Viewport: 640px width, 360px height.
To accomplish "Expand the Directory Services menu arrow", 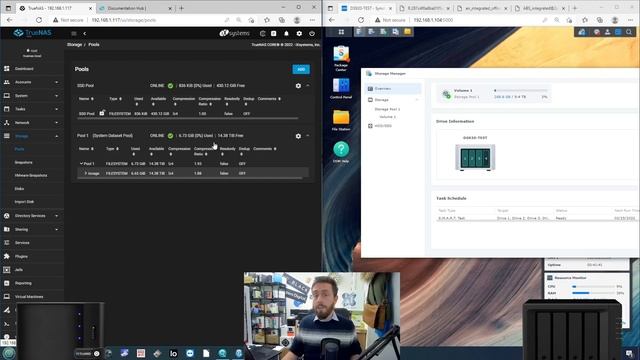I will [x=56, y=216].
